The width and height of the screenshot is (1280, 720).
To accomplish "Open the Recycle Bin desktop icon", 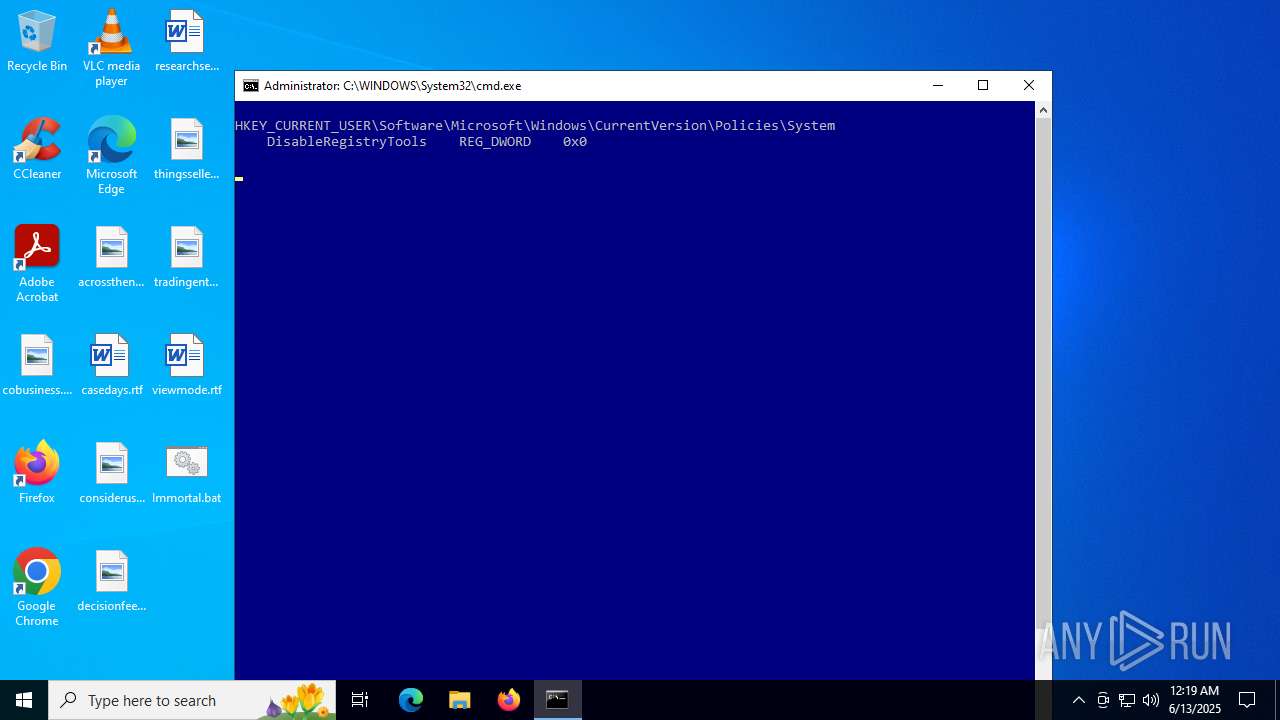I will 37,42.
